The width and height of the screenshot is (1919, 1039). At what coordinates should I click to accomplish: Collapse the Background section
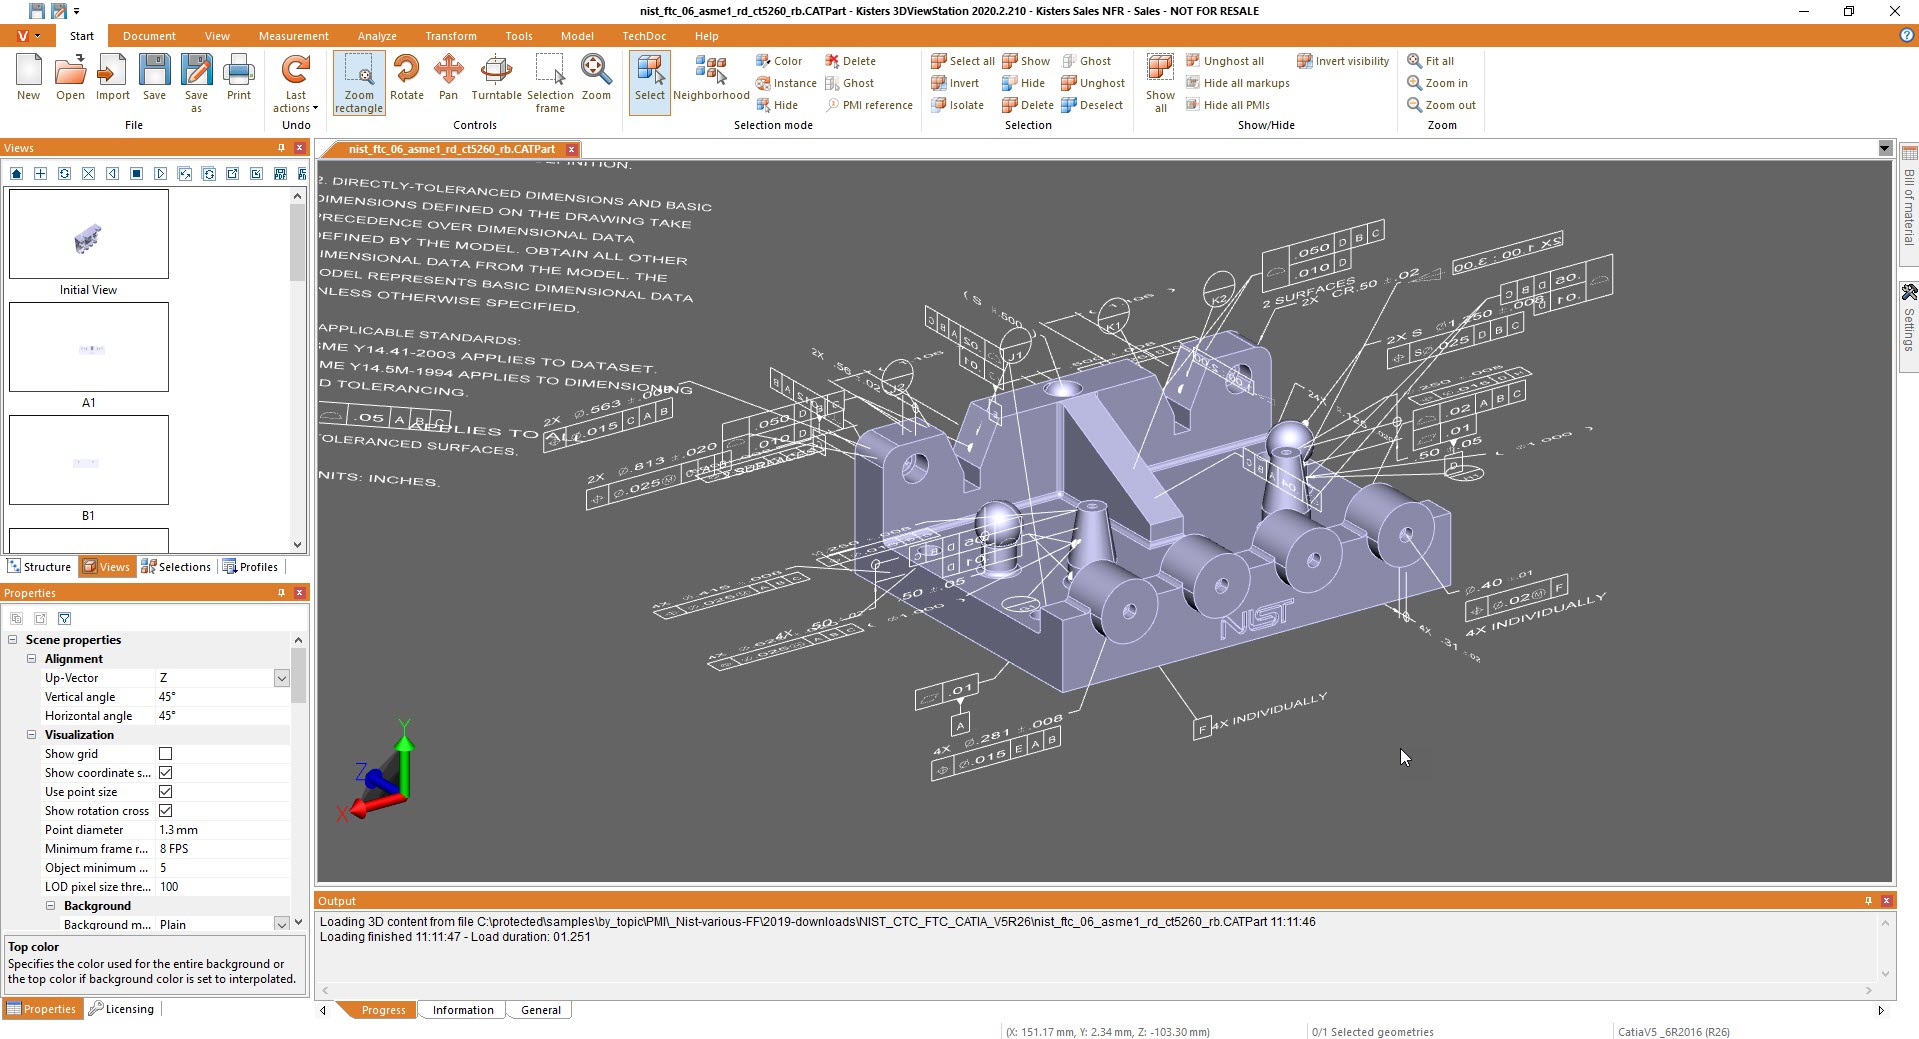click(50, 906)
